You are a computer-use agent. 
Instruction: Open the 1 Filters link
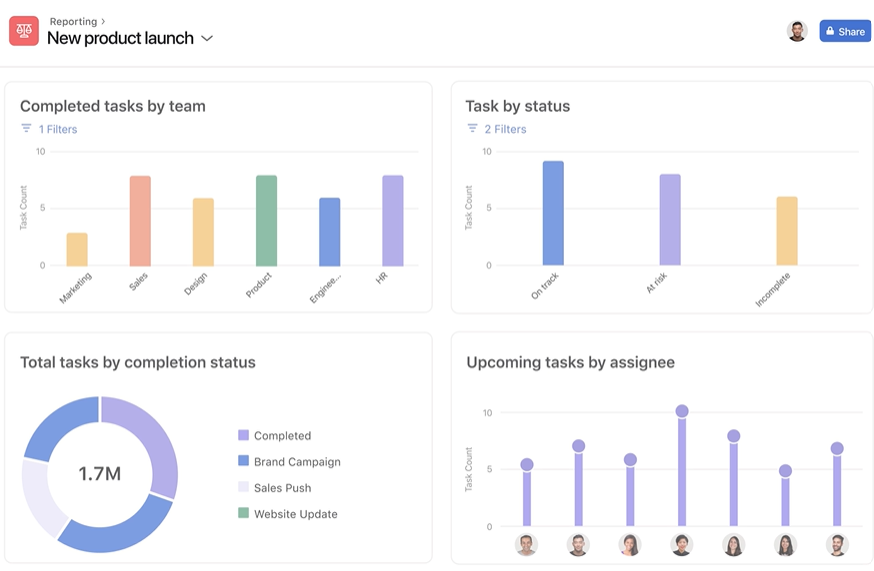pos(58,129)
